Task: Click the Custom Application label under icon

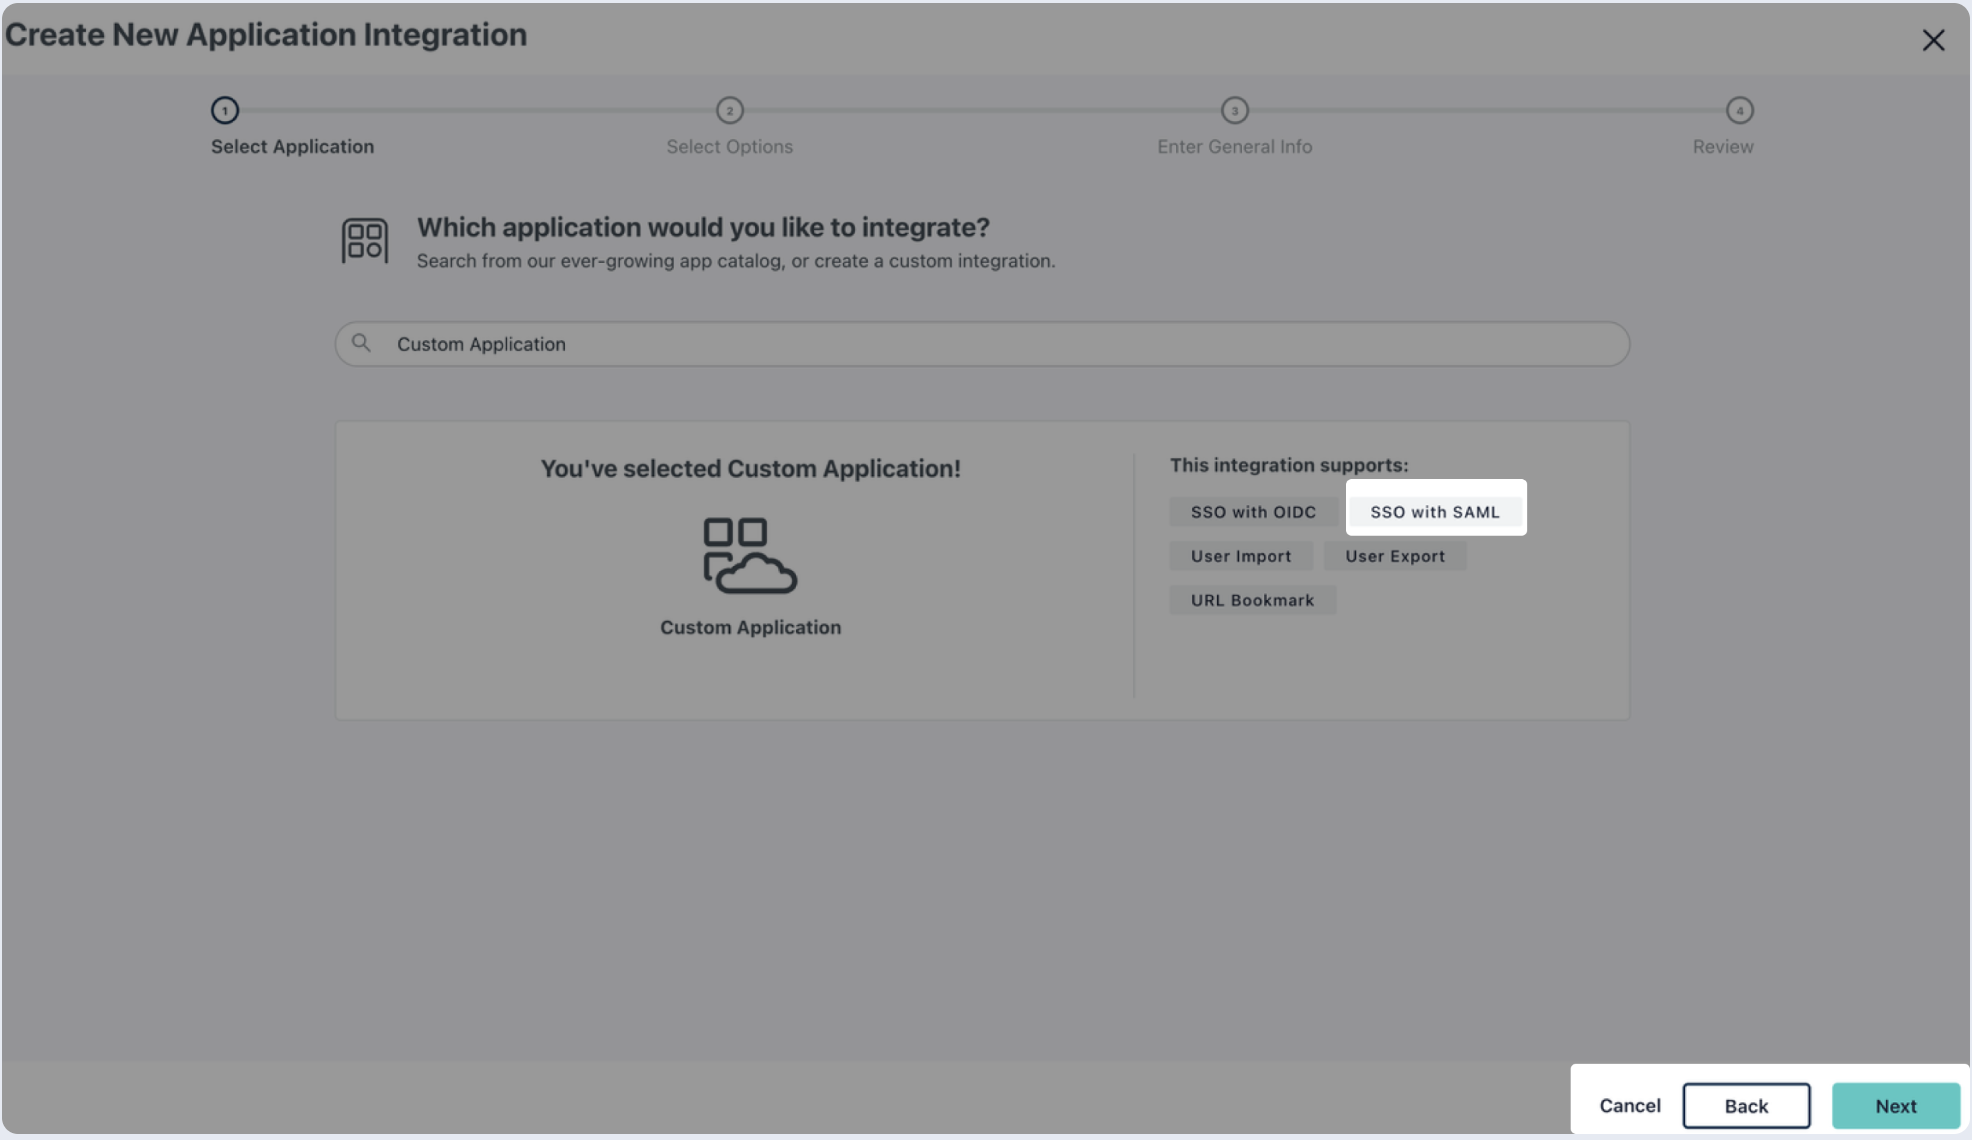Action: (x=750, y=627)
